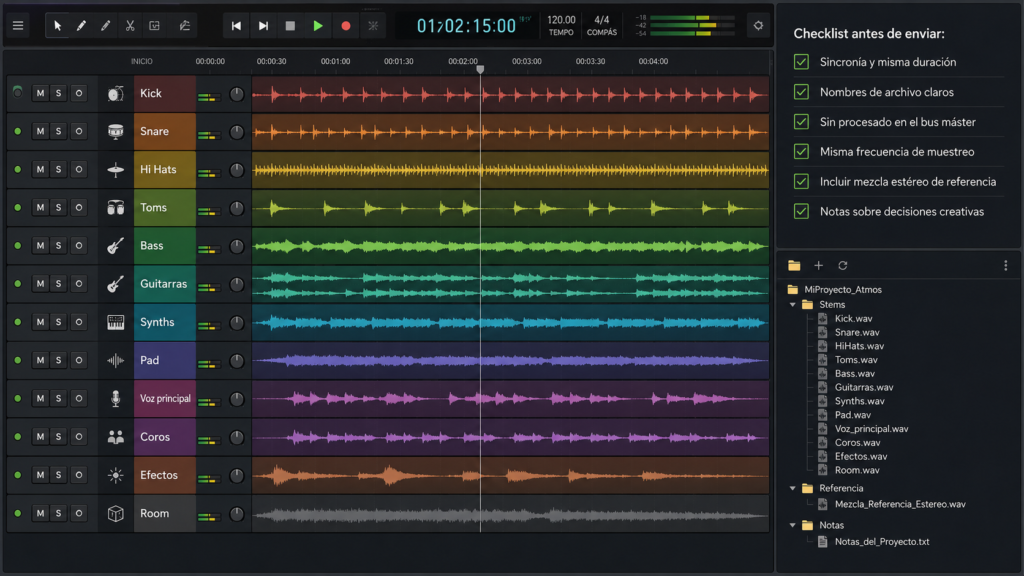Select Voz_principal.wav file
This screenshot has width=1024, height=576.
[x=871, y=429]
